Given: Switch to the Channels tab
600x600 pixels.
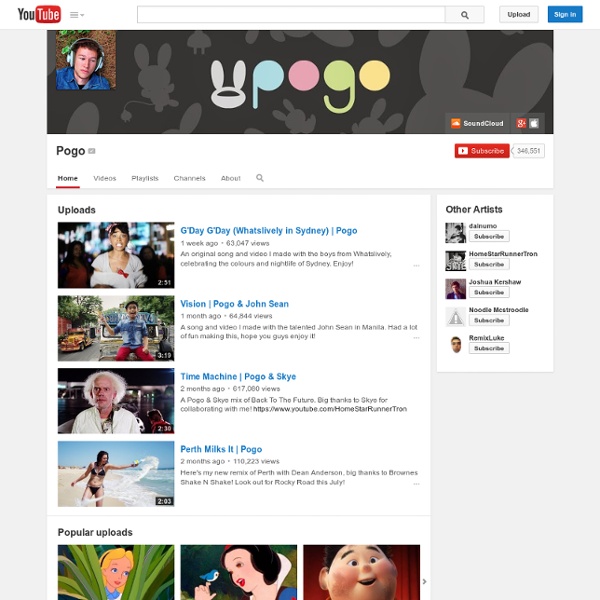Looking at the screenshot, I should tap(189, 178).
